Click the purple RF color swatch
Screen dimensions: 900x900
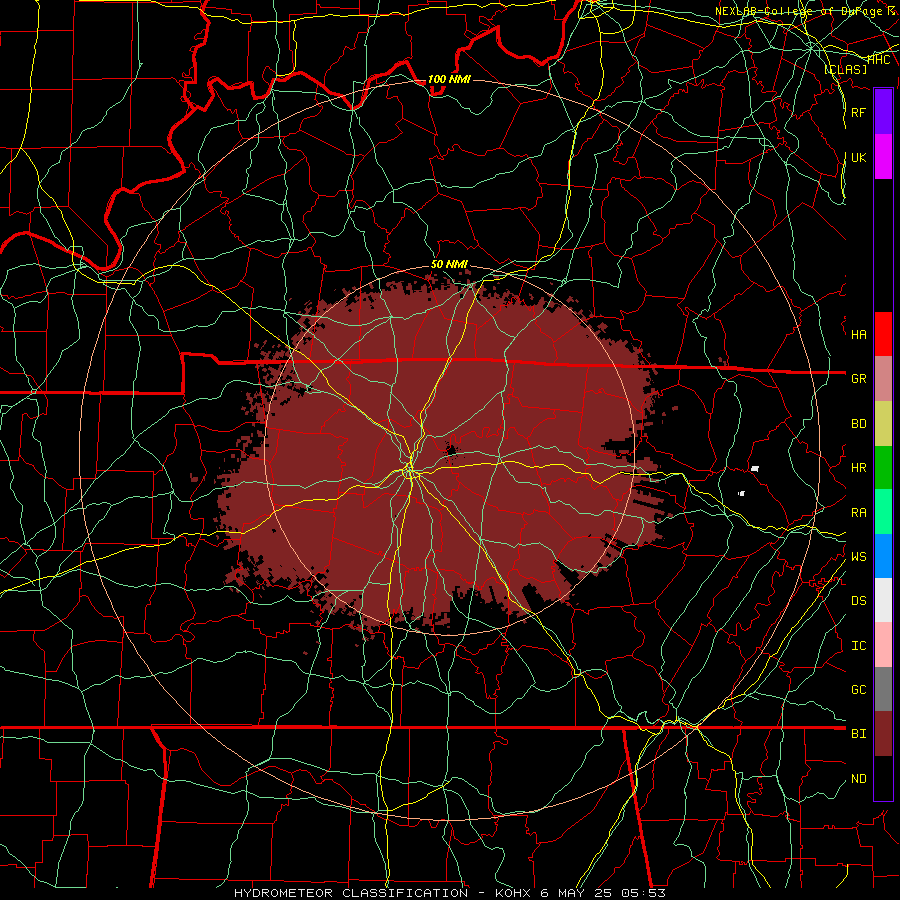pyautogui.click(x=883, y=112)
